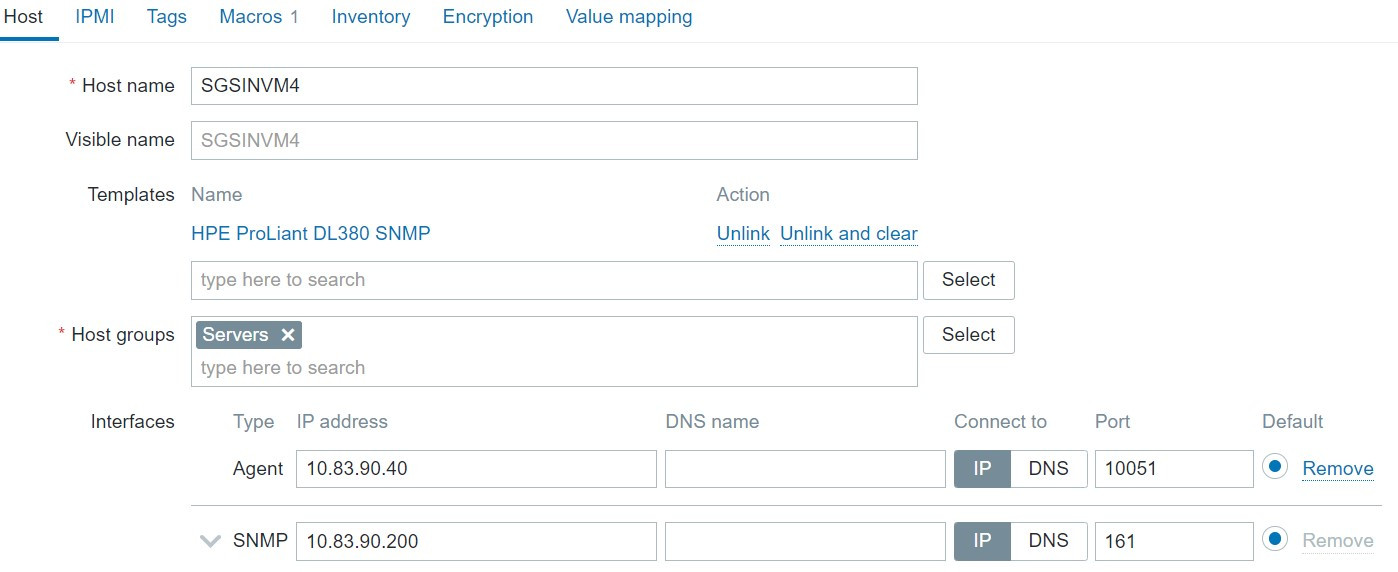Click Unlink and clear for the template
This screenshot has height=572, width=1398.
[x=849, y=234]
